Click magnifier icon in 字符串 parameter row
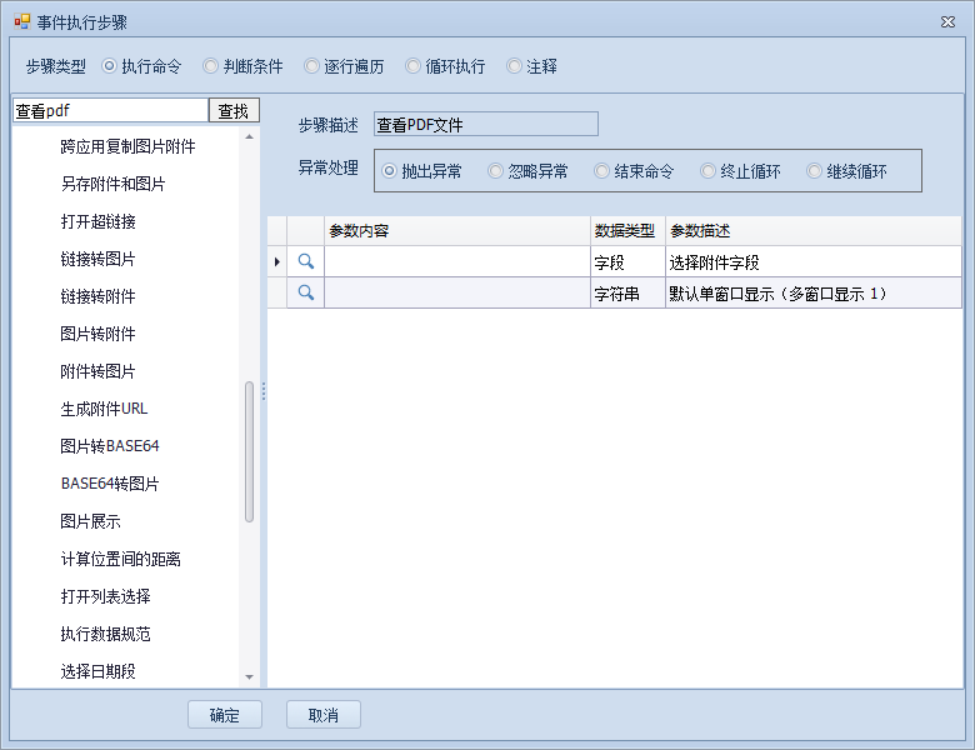This screenshot has width=975, height=750. (307, 293)
